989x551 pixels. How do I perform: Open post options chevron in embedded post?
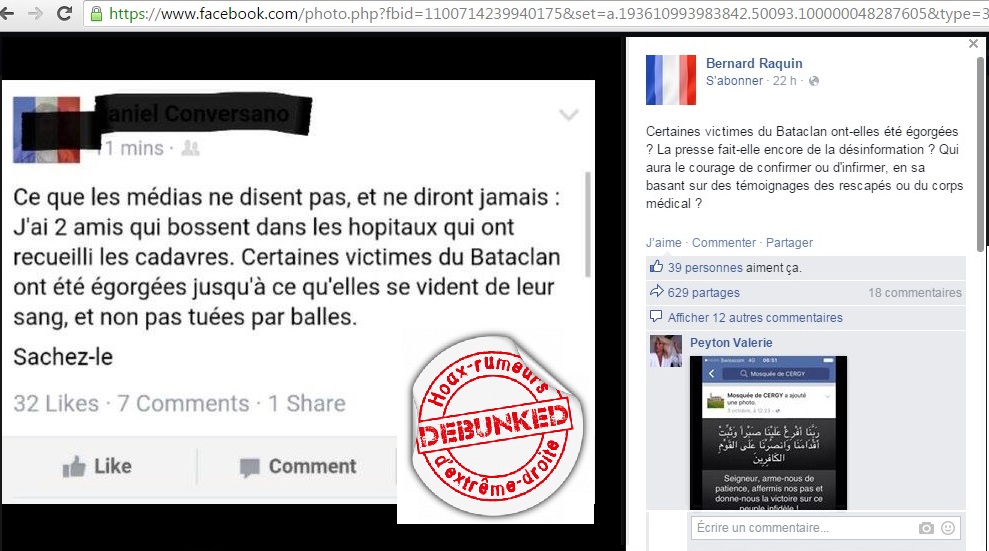(568, 115)
